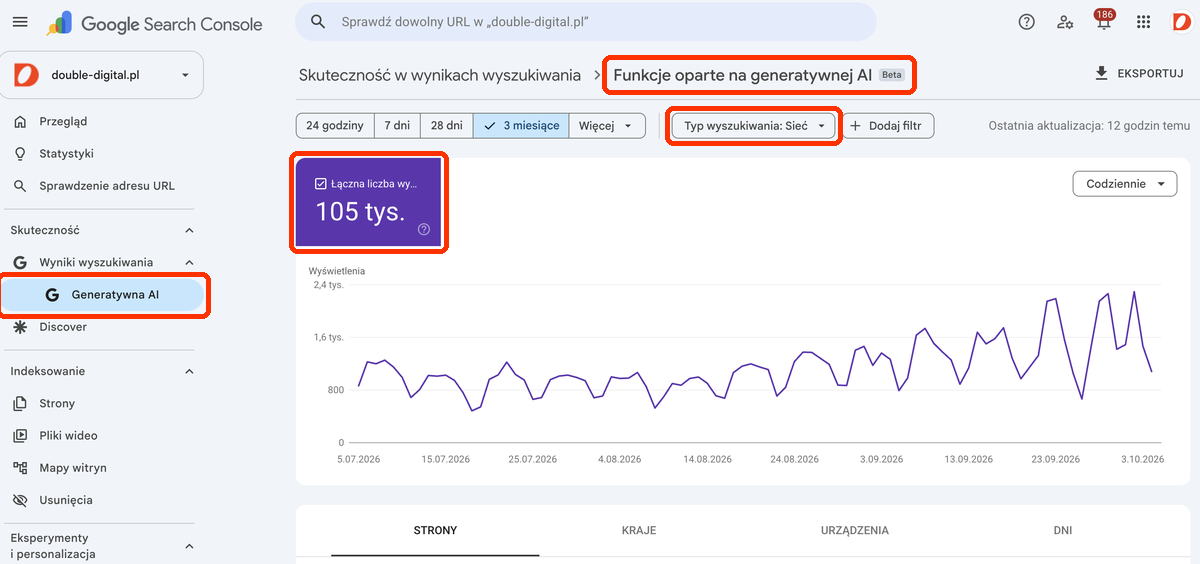This screenshot has width=1200, height=564.
Task: Switch to the URZĄDZENIA tab
Action: pos(854,531)
